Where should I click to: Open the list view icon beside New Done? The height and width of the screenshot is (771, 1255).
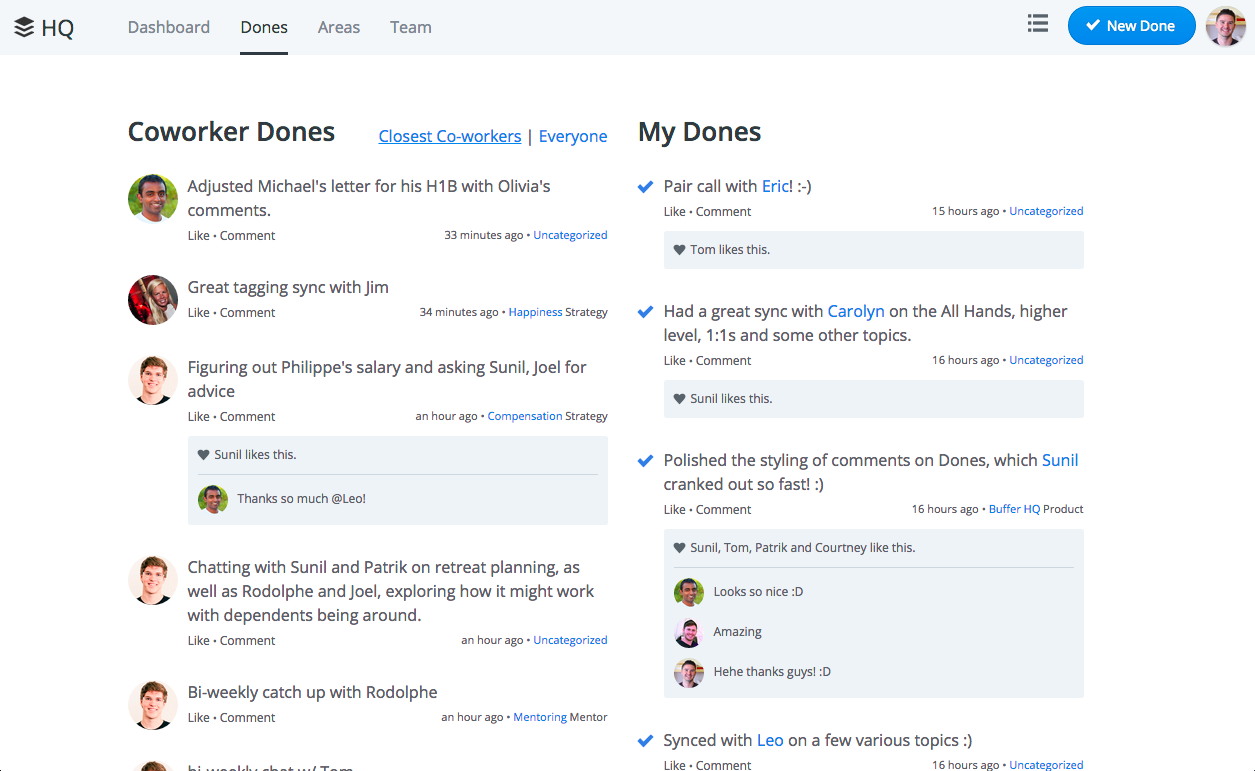(x=1037, y=23)
